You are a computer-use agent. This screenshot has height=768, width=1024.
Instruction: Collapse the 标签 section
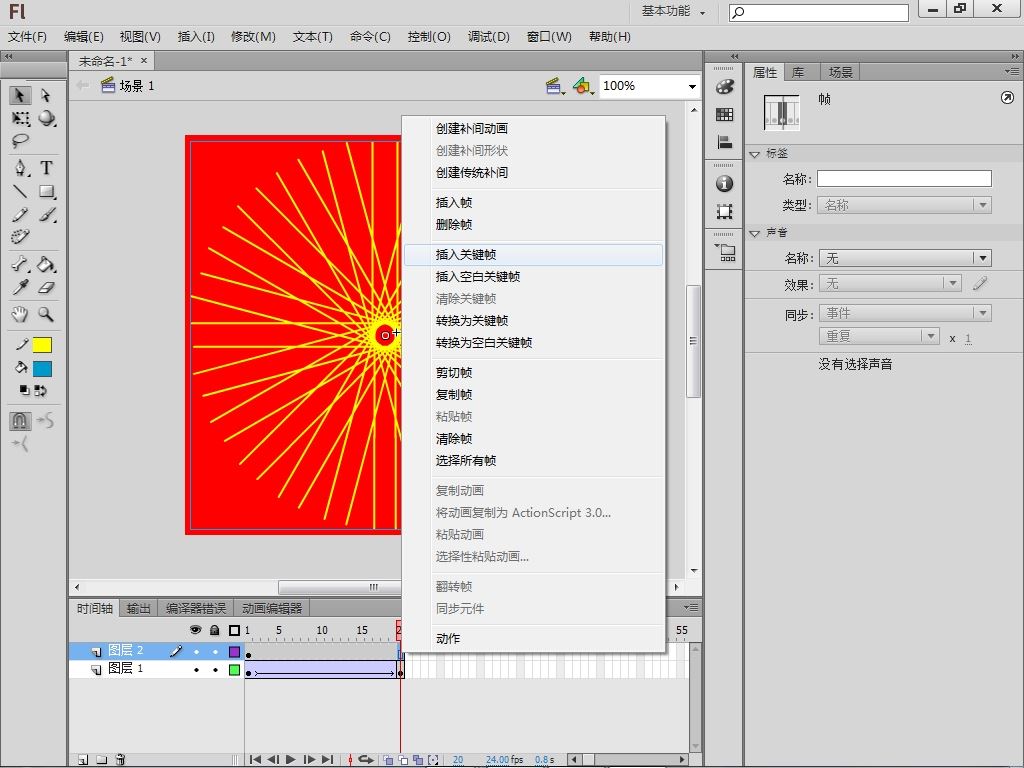(x=755, y=154)
